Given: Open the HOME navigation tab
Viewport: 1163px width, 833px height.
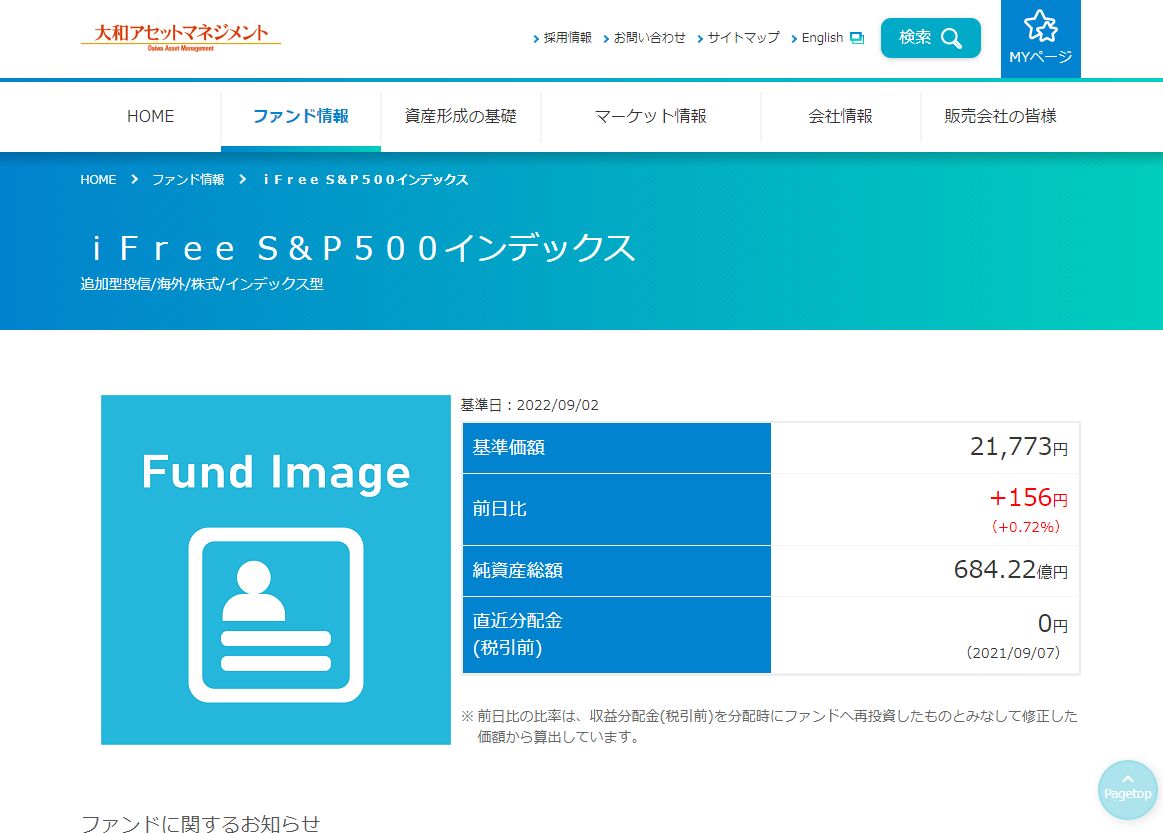Looking at the screenshot, I should tap(151, 116).
